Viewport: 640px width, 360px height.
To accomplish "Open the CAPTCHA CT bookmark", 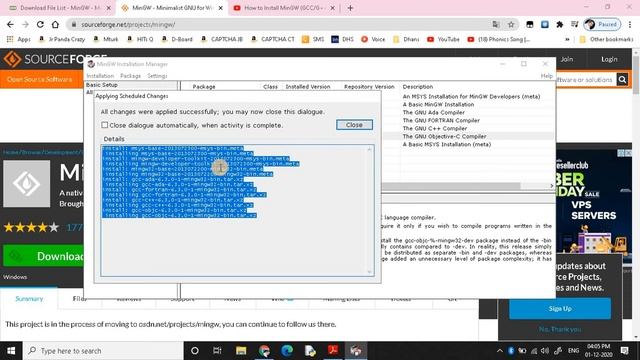I will pyautogui.click(x=273, y=39).
